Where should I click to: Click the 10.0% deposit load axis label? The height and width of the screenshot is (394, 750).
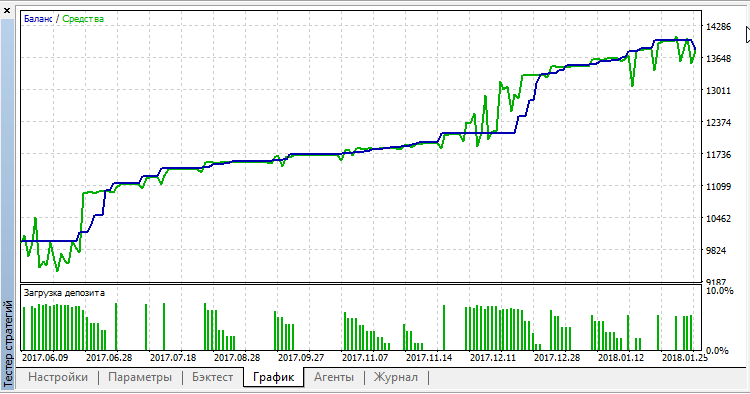(x=719, y=291)
